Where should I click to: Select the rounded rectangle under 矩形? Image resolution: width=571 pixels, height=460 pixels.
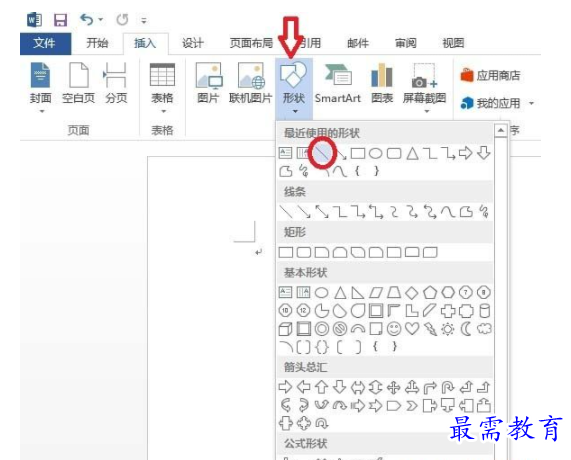click(x=304, y=252)
